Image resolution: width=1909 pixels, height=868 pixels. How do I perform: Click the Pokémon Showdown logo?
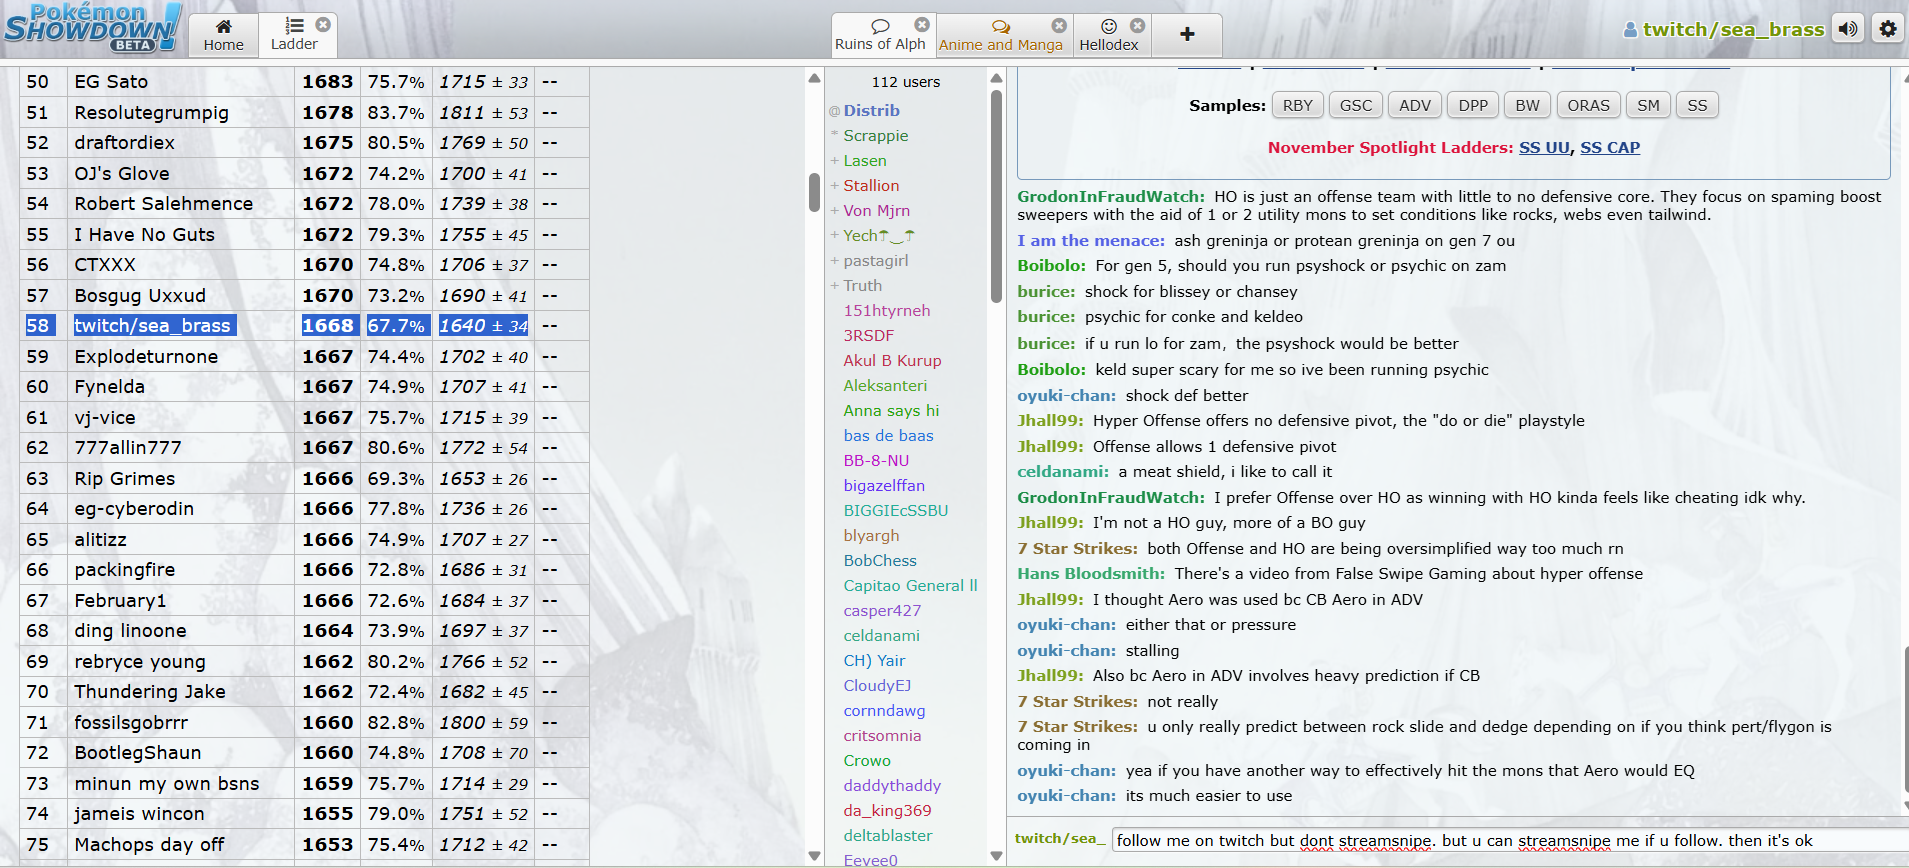coord(92,28)
